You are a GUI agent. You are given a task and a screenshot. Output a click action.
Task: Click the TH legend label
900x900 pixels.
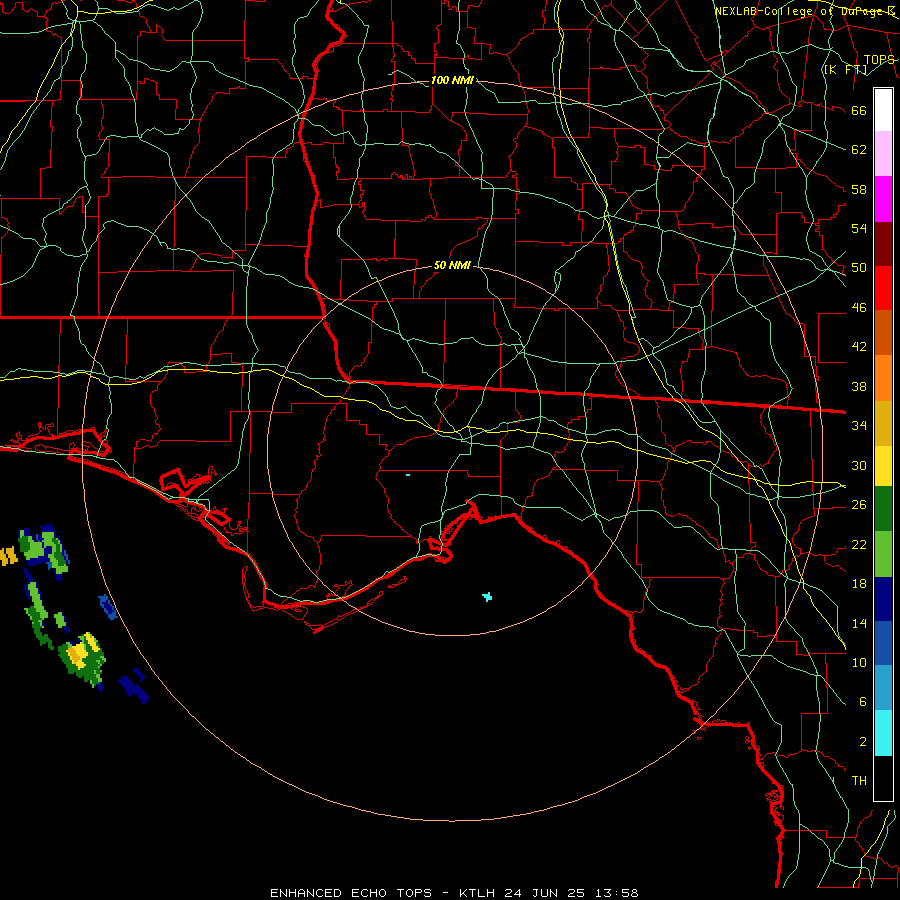(x=859, y=780)
